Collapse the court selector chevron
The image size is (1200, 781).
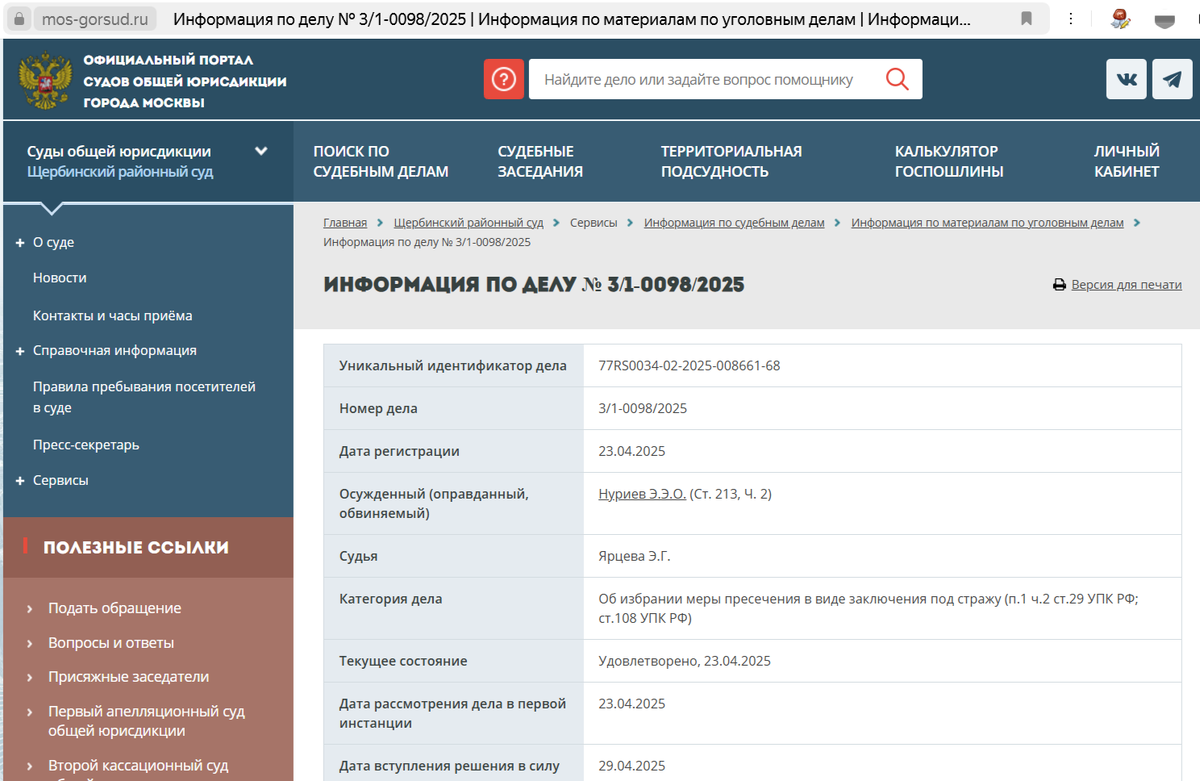point(261,149)
